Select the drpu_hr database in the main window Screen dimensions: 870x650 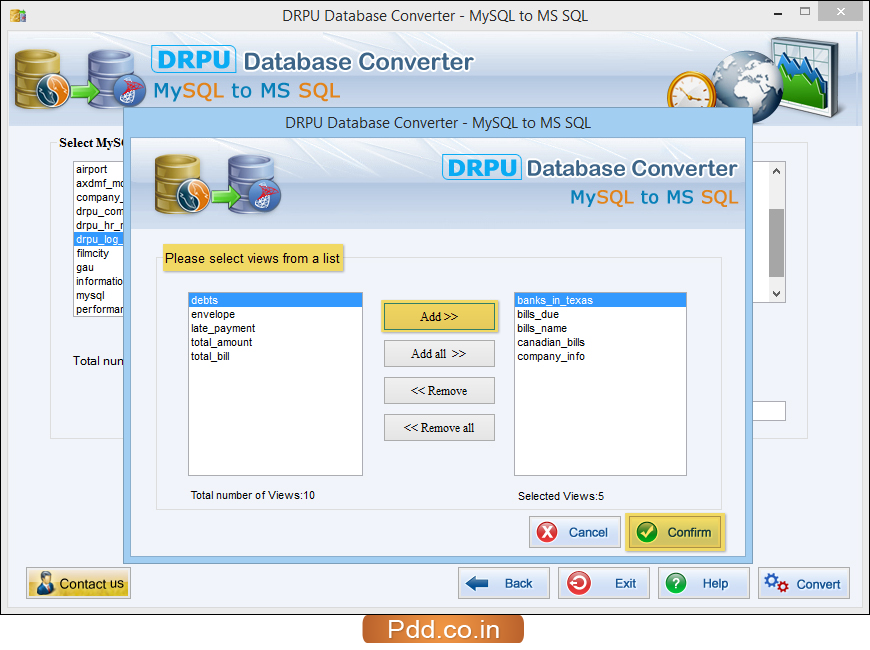pos(98,225)
